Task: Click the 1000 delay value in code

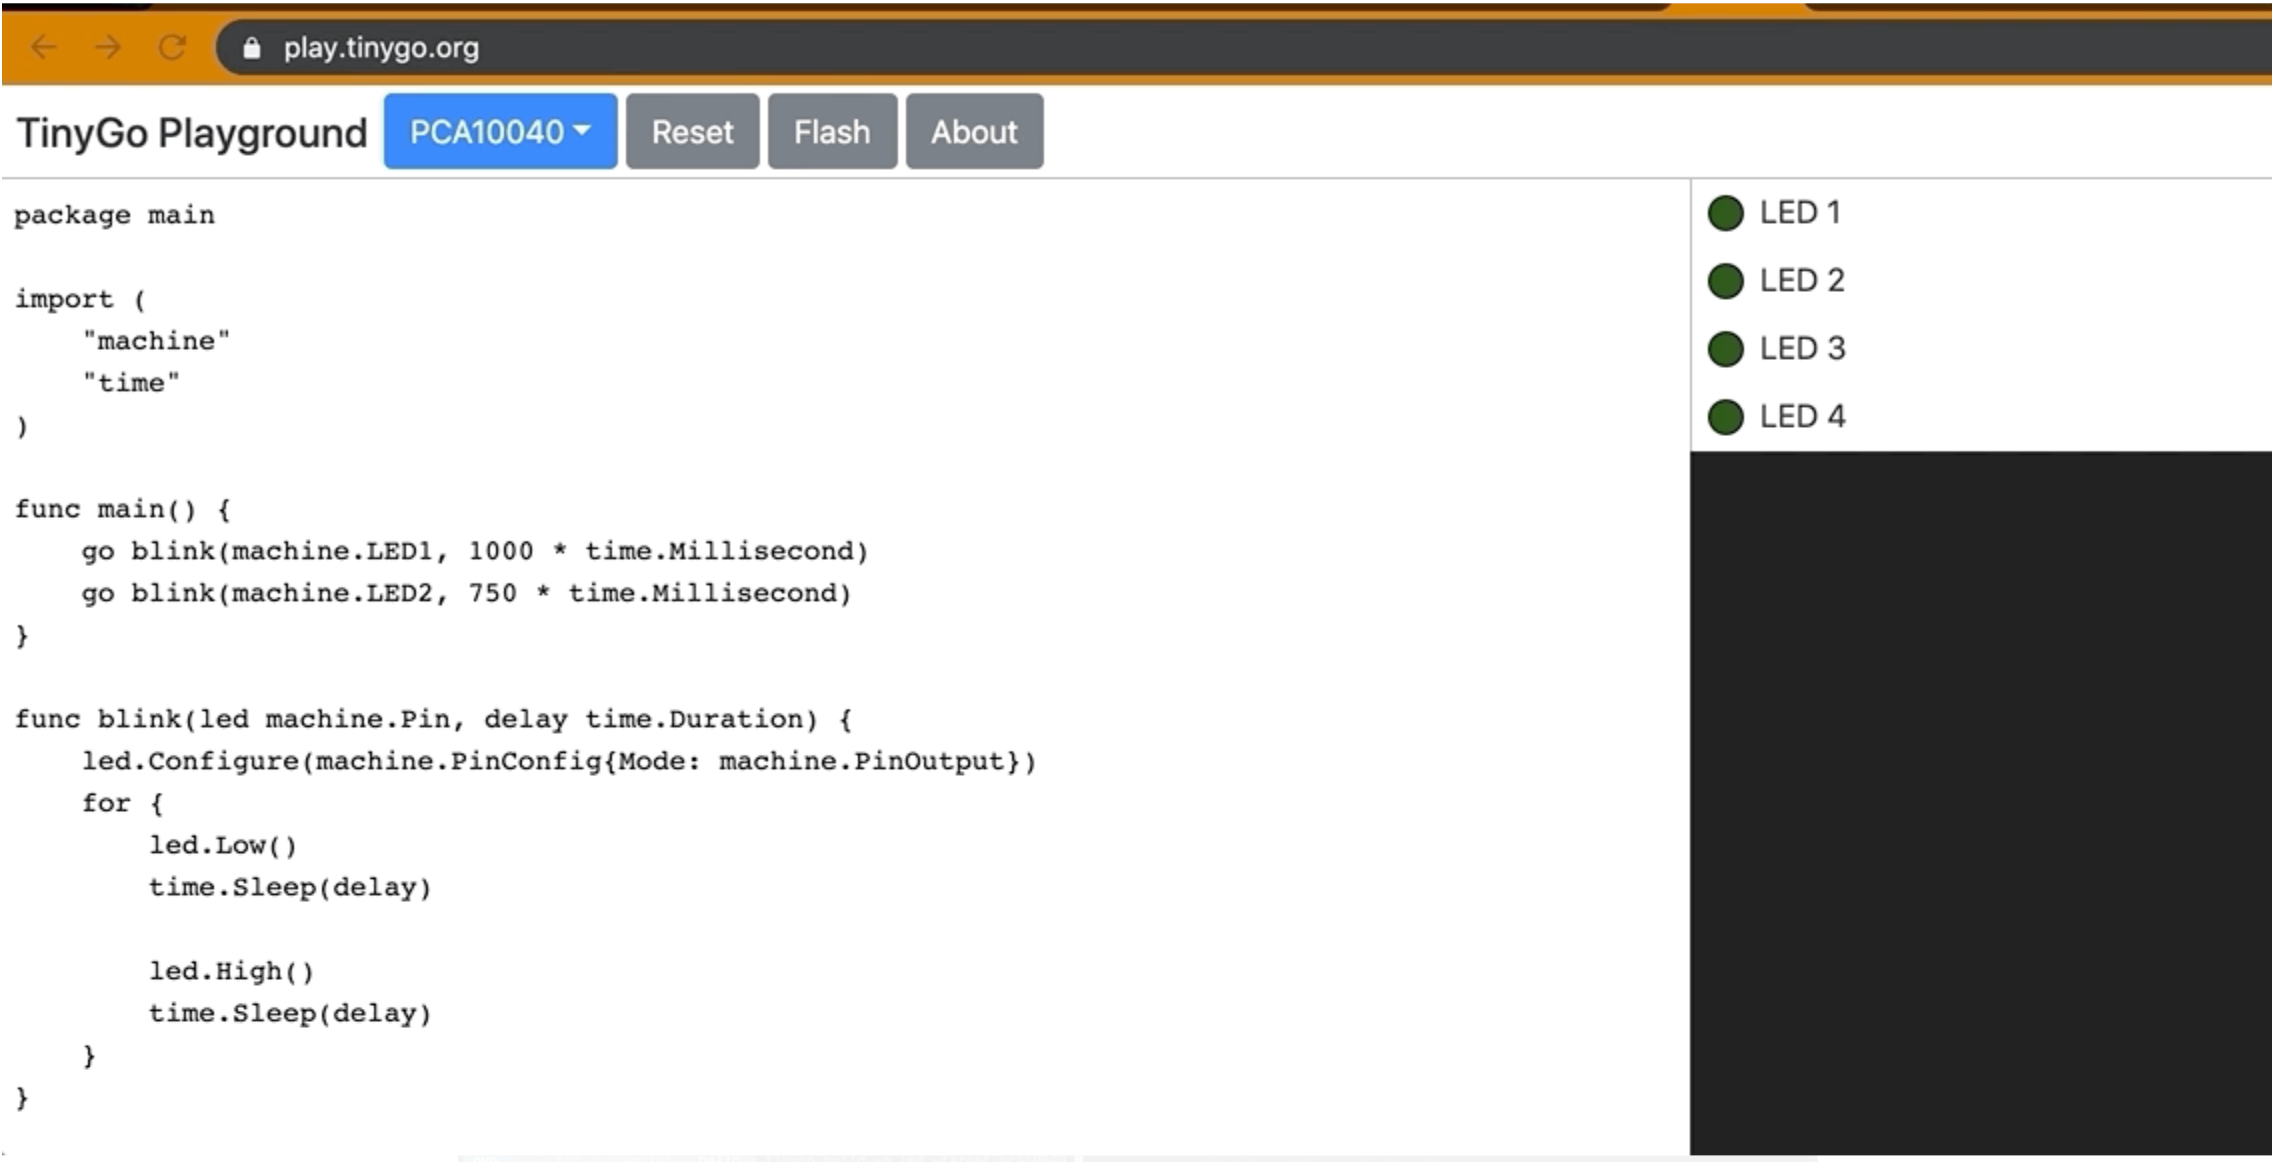Action: tap(500, 551)
